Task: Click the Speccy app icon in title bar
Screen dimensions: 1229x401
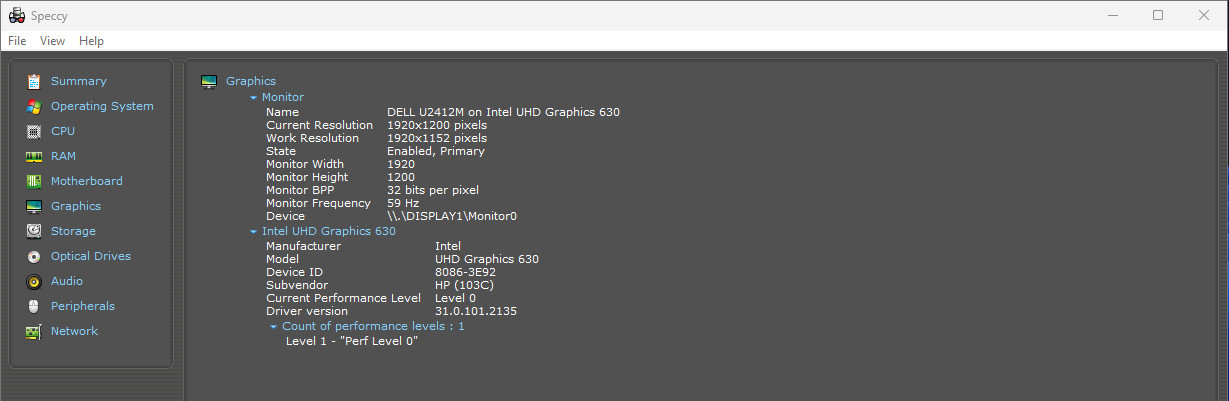Action: [x=16, y=15]
